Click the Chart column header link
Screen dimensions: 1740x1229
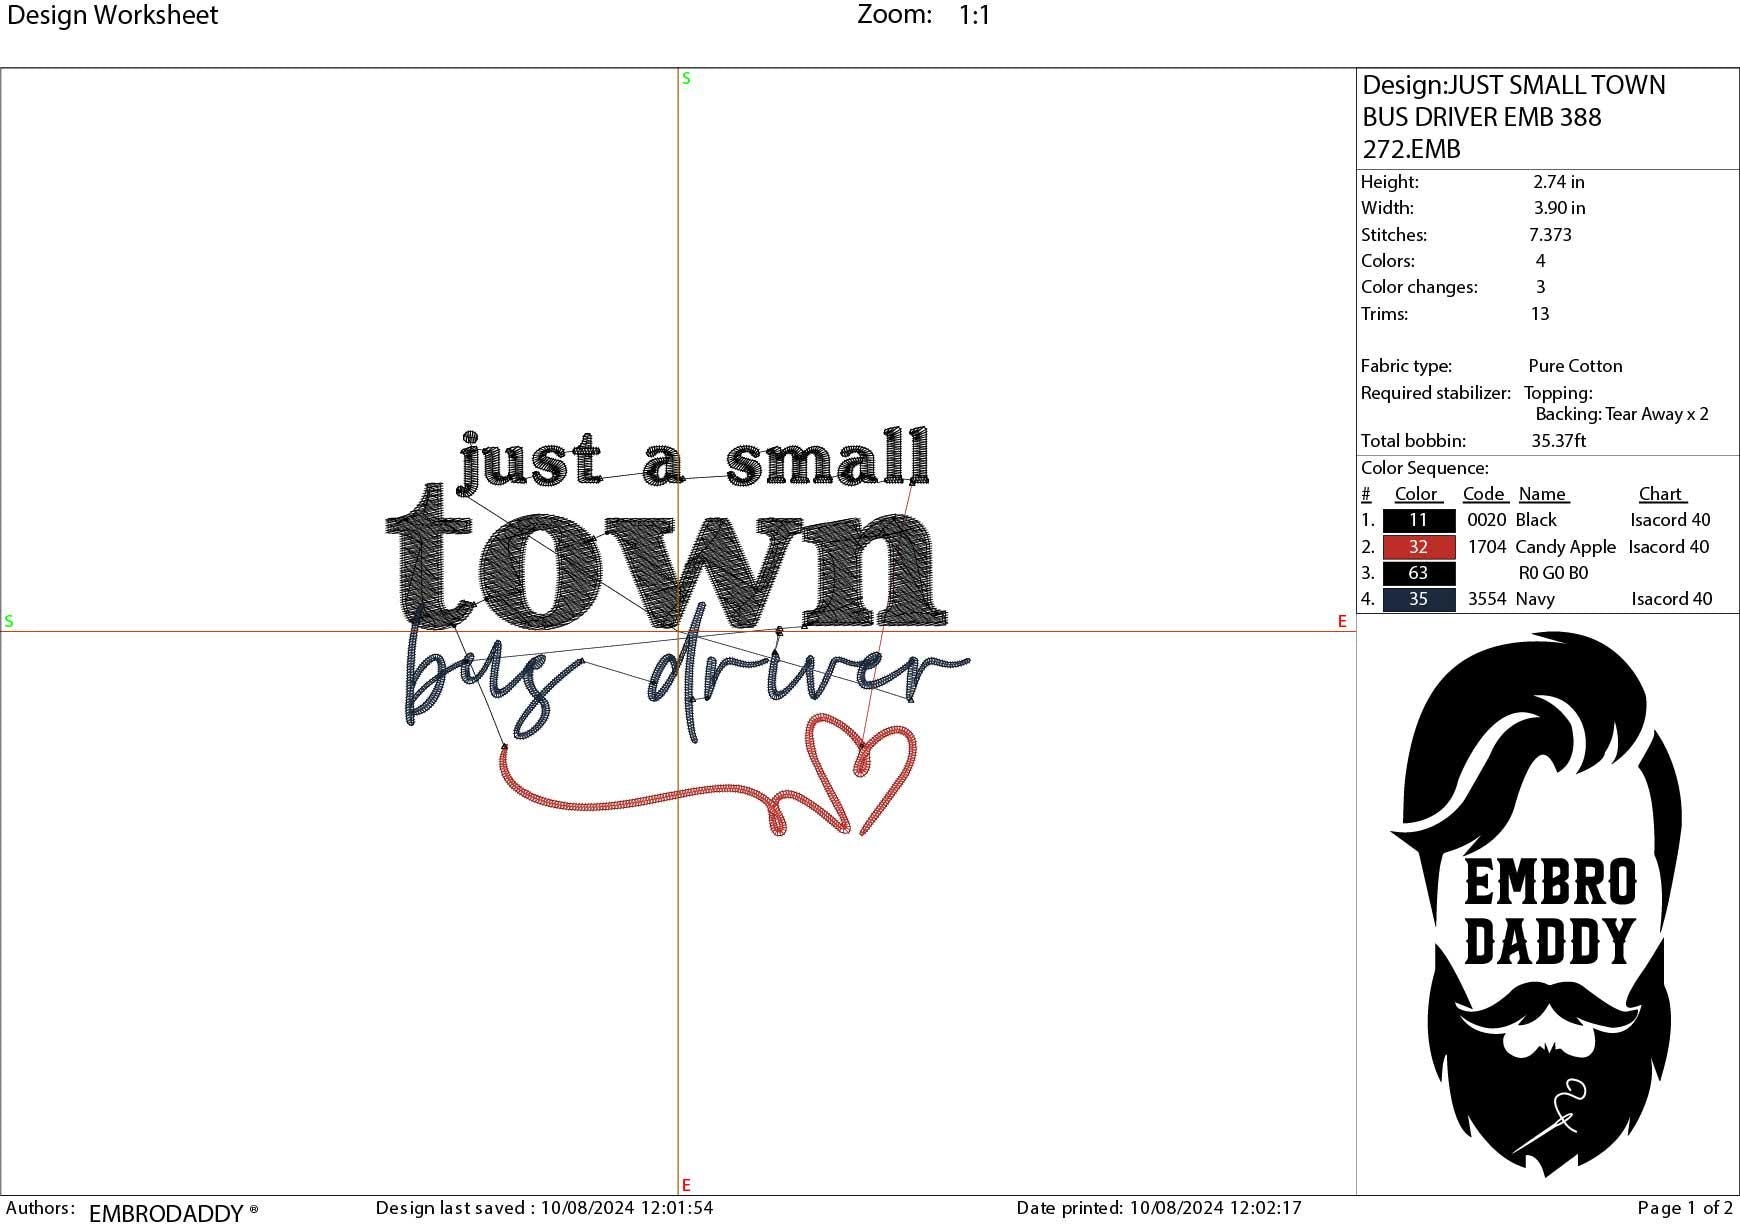coord(1661,493)
